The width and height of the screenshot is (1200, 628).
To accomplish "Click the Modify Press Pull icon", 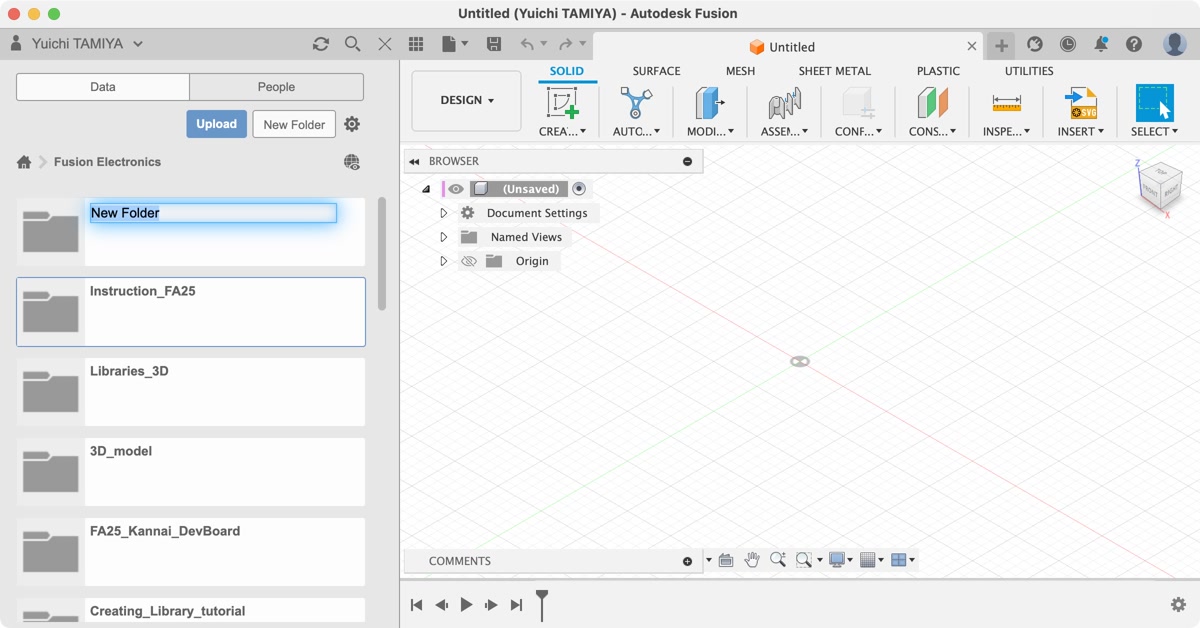I will pyautogui.click(x=709, y=103).
